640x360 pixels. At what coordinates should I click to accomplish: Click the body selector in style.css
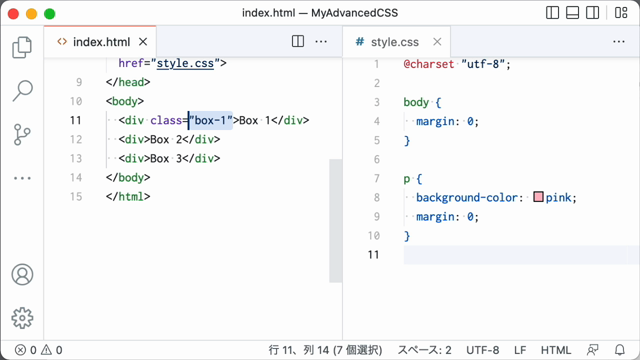416,102
